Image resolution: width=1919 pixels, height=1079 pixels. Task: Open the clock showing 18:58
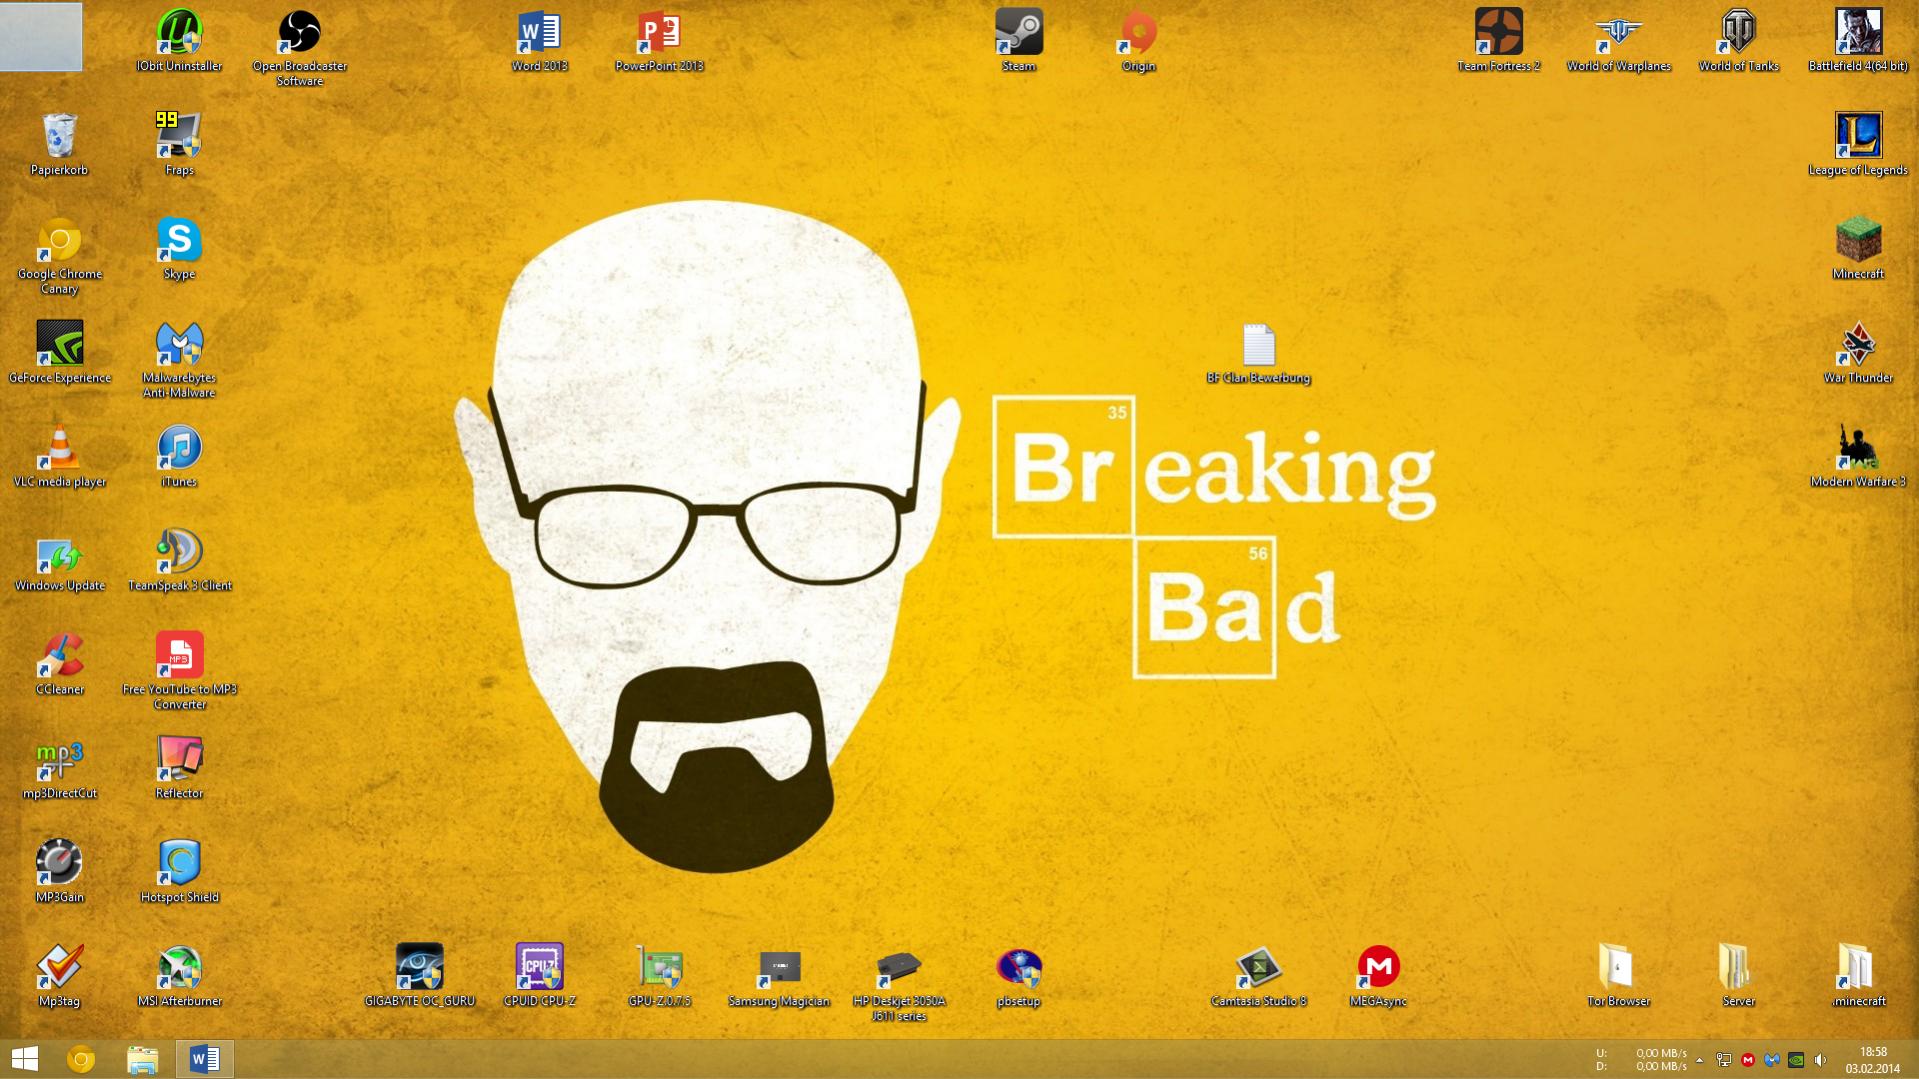(x=1873, y=1060)
